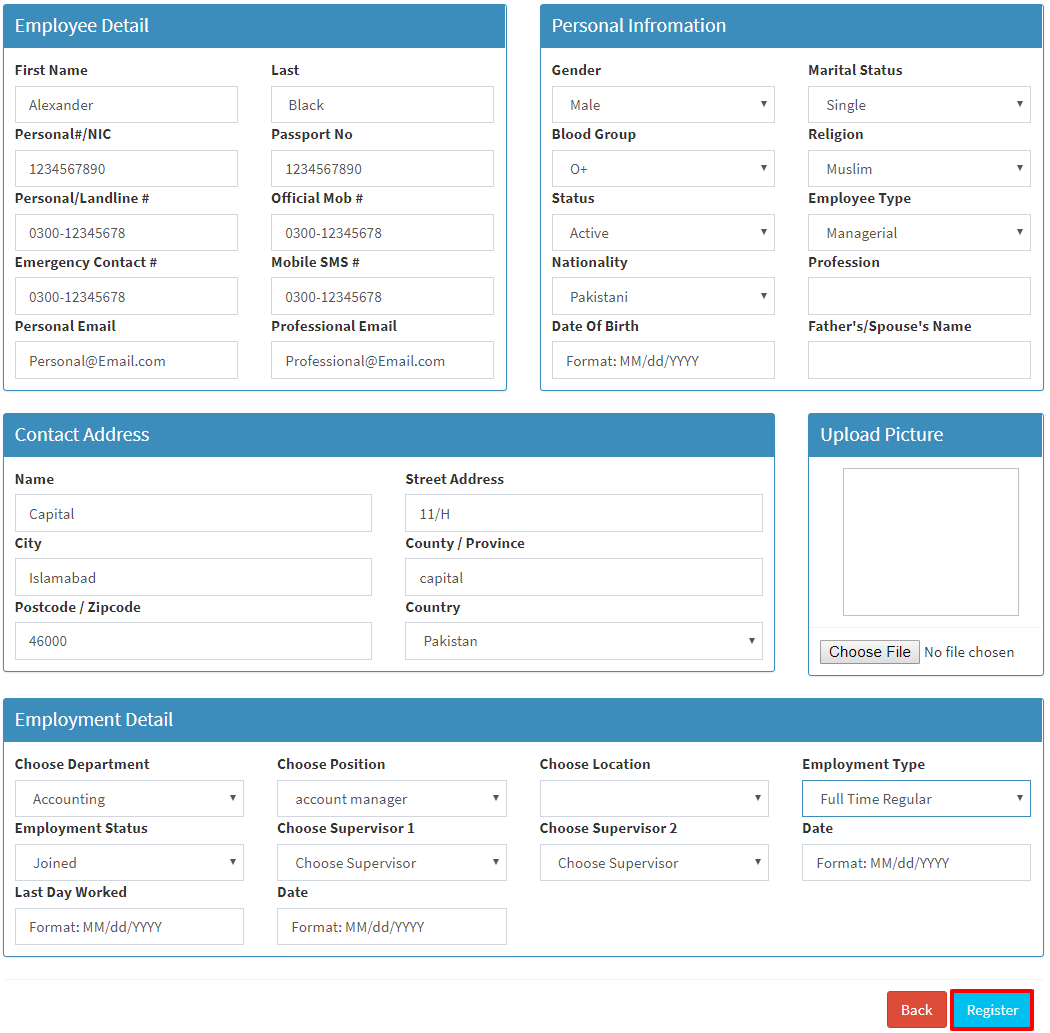The height and width of the screenshot is (1033, 1050).
Task: Expand the Choose Position dropdown
Action: click(392, 799)
